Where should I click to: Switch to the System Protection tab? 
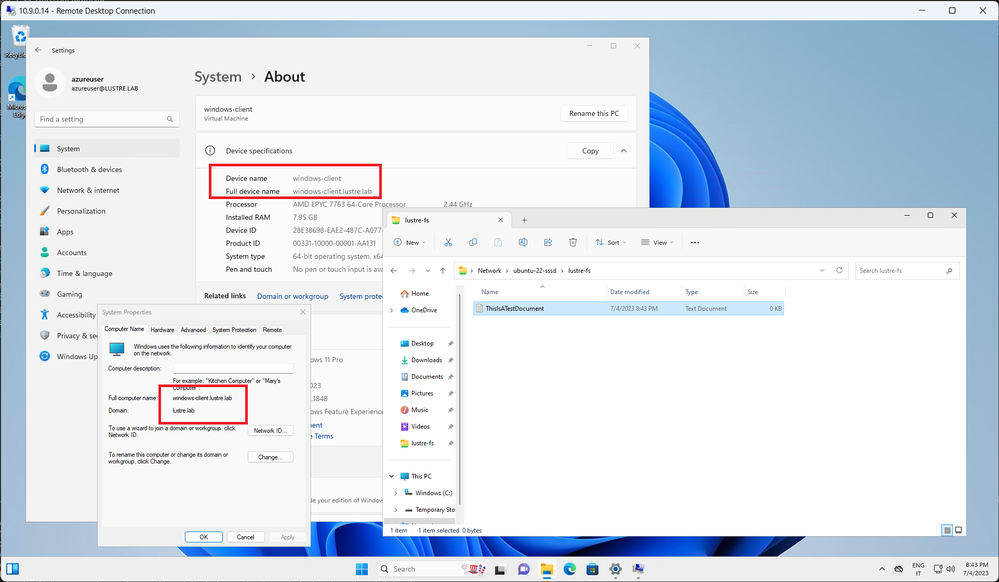click(x=234, y=330)
